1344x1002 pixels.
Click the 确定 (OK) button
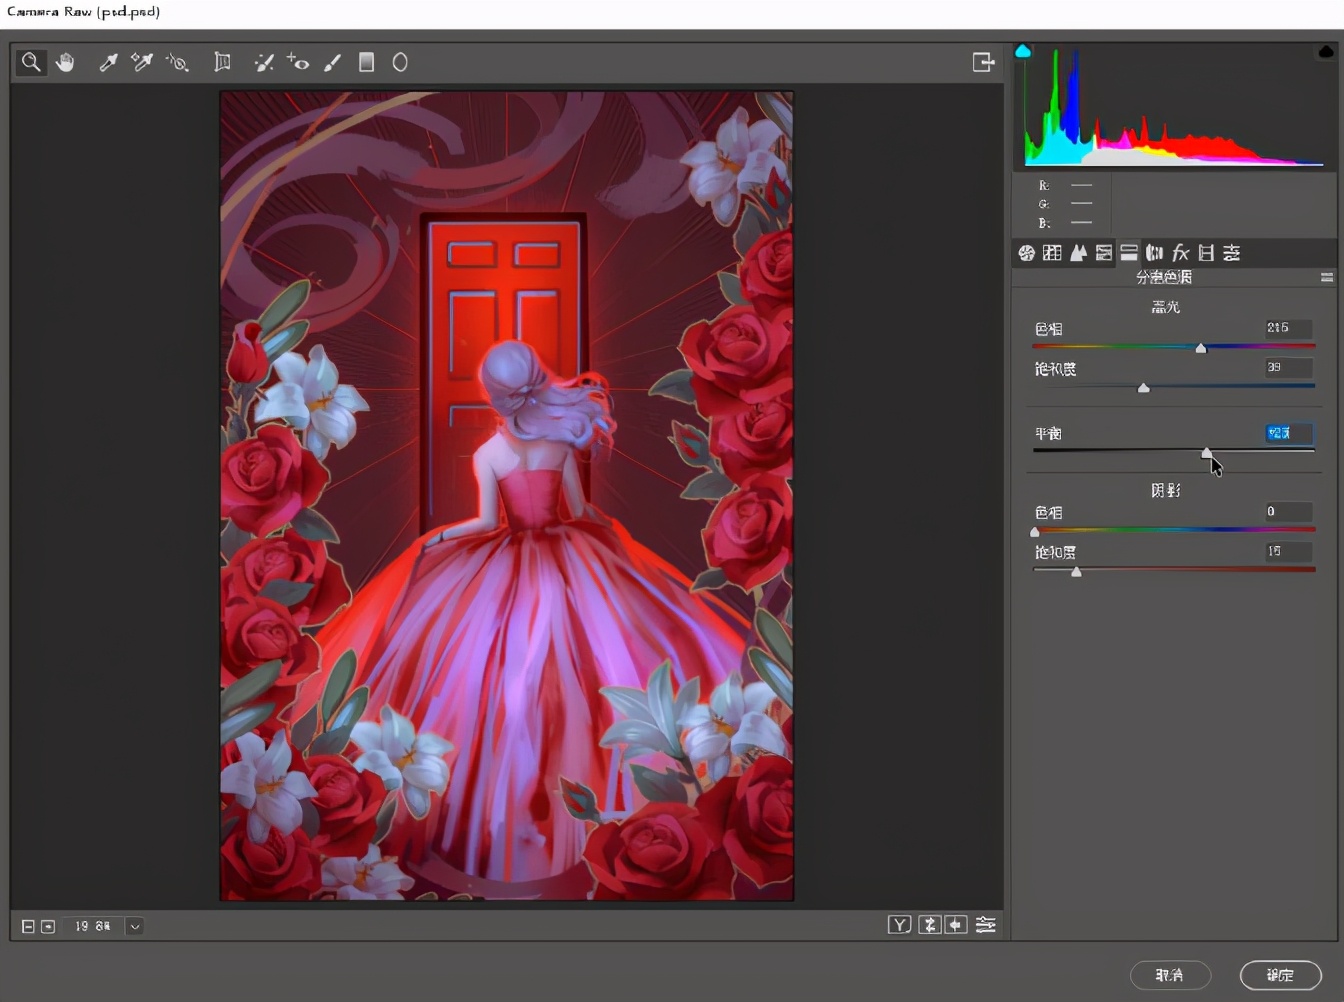click(1280, 975)
